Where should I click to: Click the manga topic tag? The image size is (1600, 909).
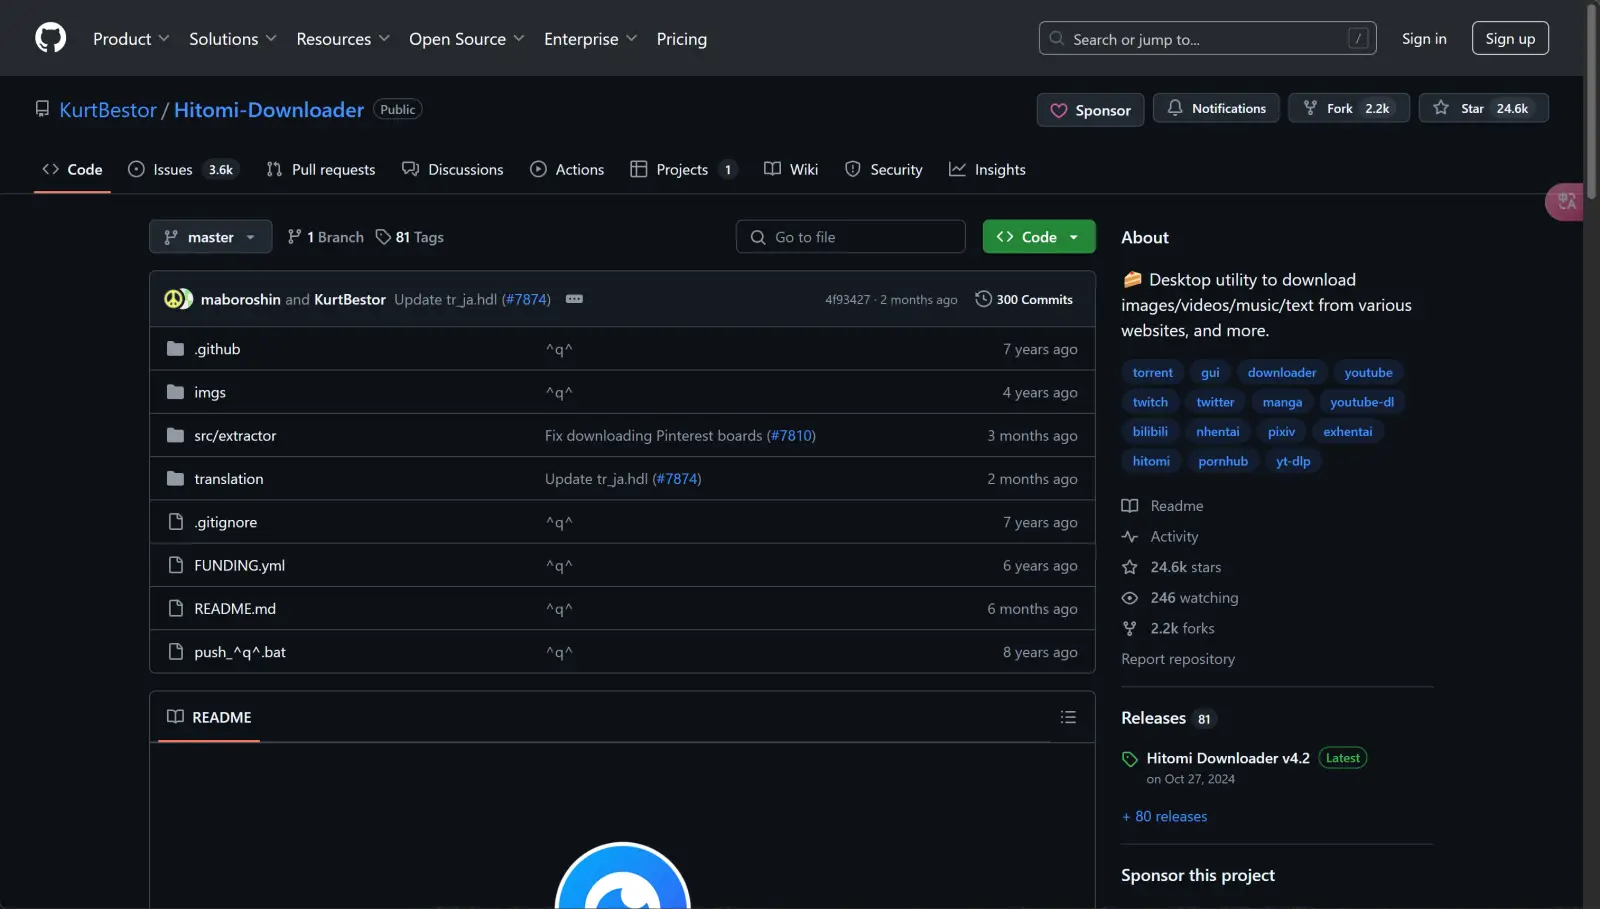pyautogui.click(x=1282, y=402)
